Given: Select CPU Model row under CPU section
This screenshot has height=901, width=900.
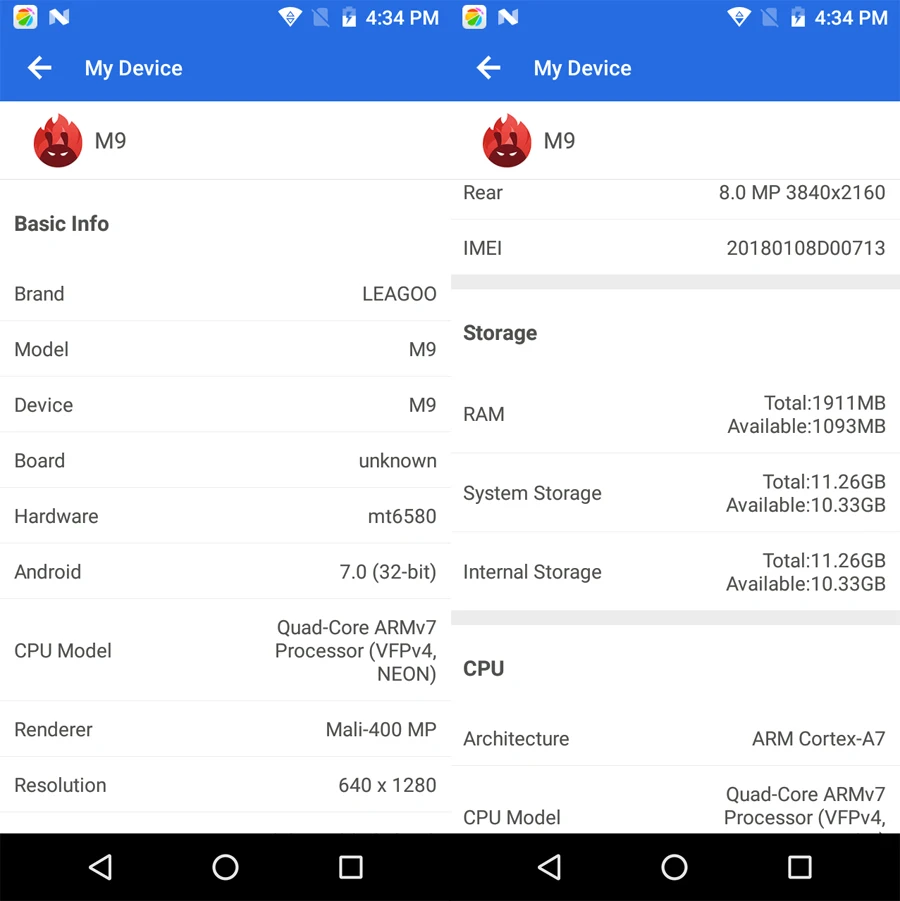Looking at the screenshot, I should coord(675,800).
